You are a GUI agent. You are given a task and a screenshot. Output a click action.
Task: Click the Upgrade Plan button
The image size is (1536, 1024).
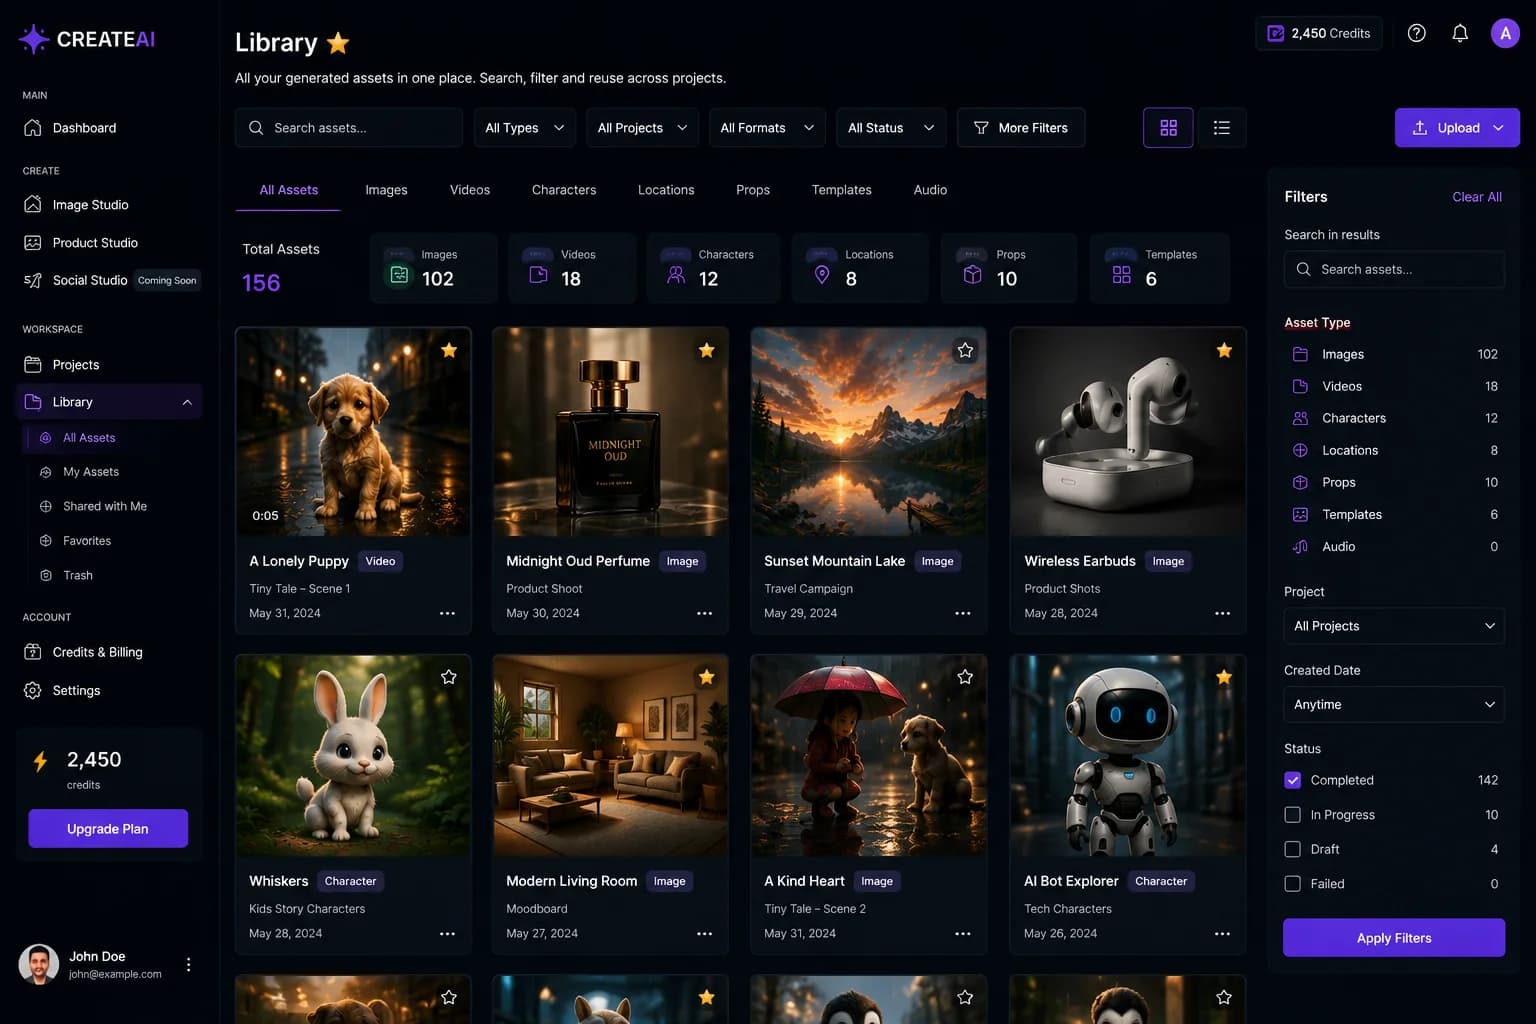coord(108,829)
